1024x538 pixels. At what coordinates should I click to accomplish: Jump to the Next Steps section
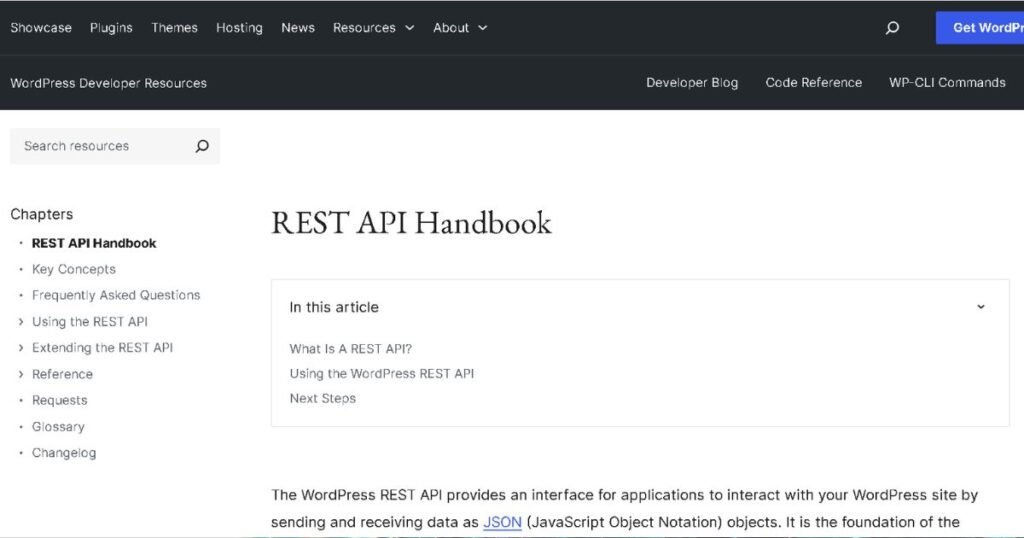pyautogui.click(x=323, y=398)
